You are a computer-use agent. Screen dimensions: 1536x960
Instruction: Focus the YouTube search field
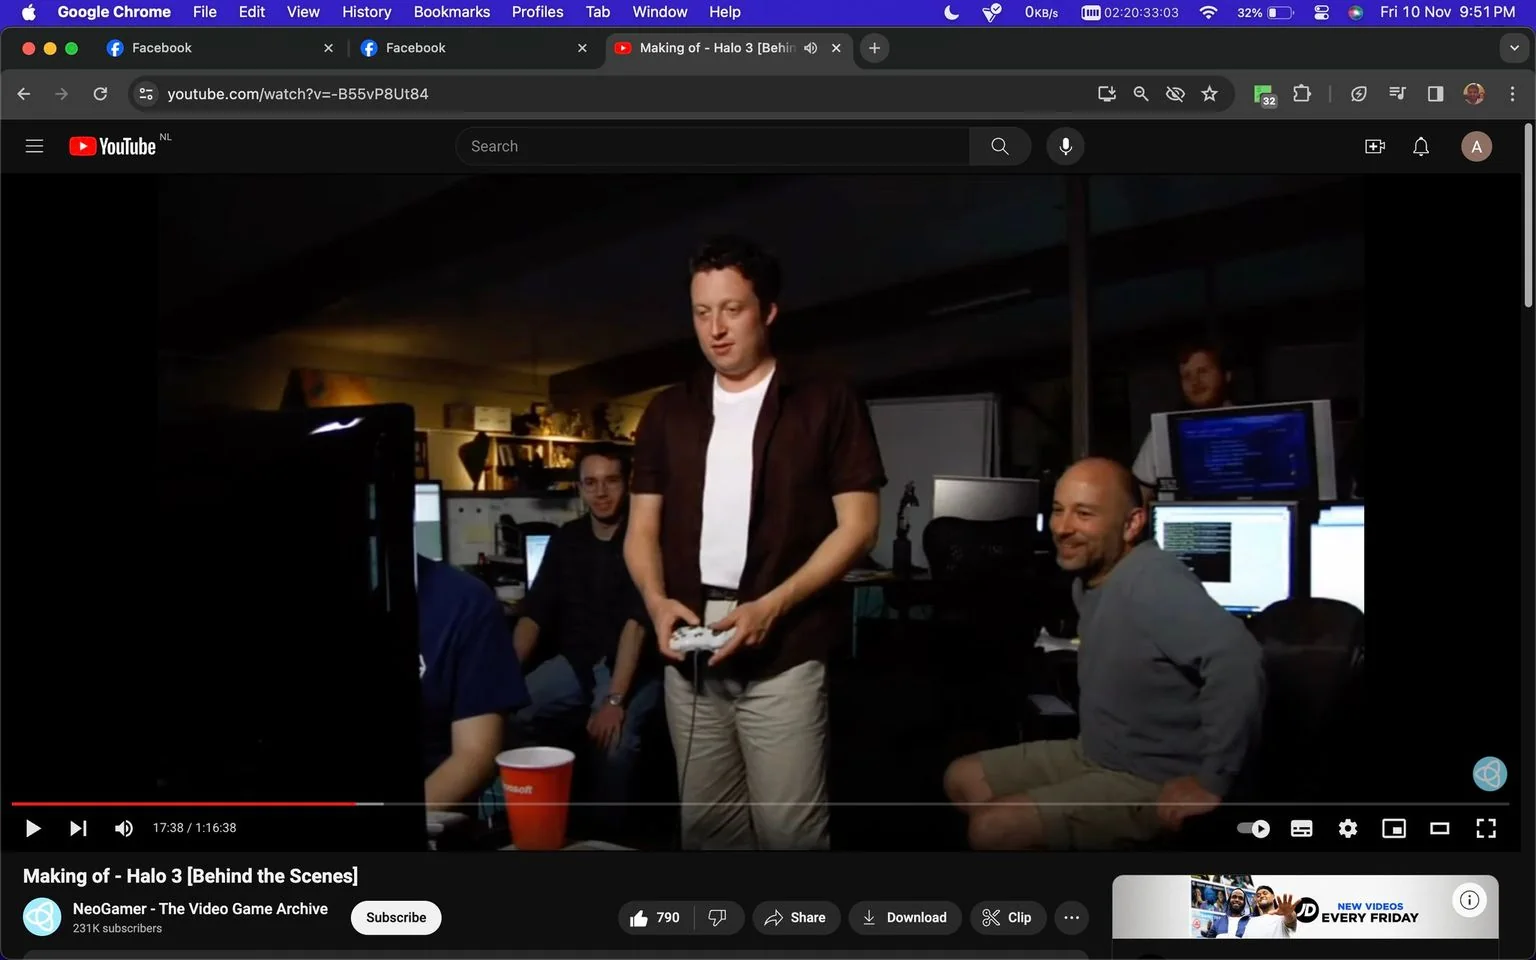pyautogui.click(x=712, y=146)
